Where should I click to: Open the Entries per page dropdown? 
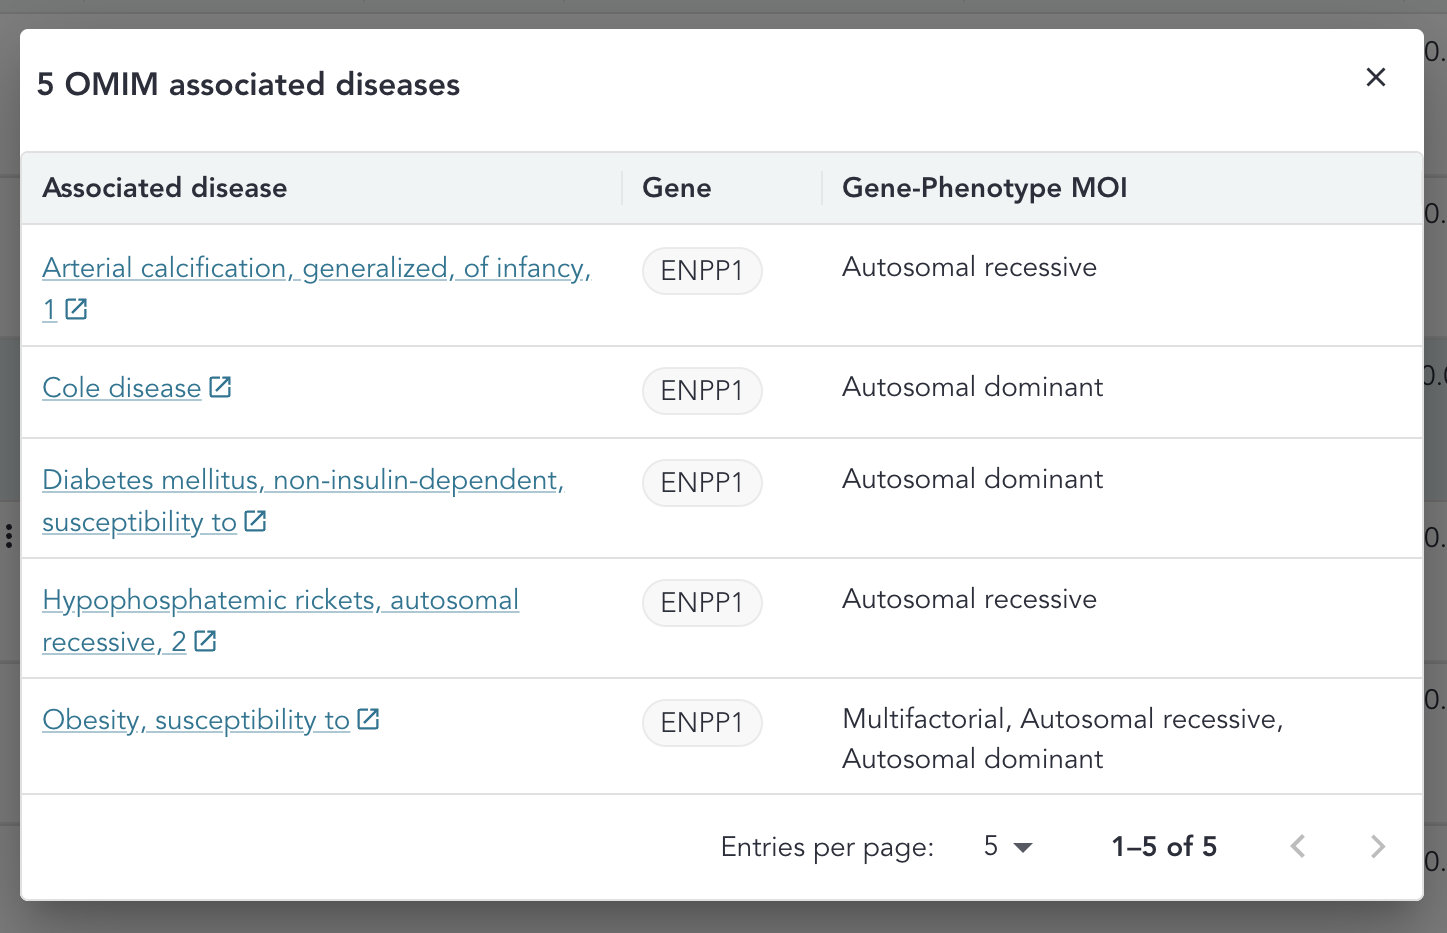point(1005,846)
